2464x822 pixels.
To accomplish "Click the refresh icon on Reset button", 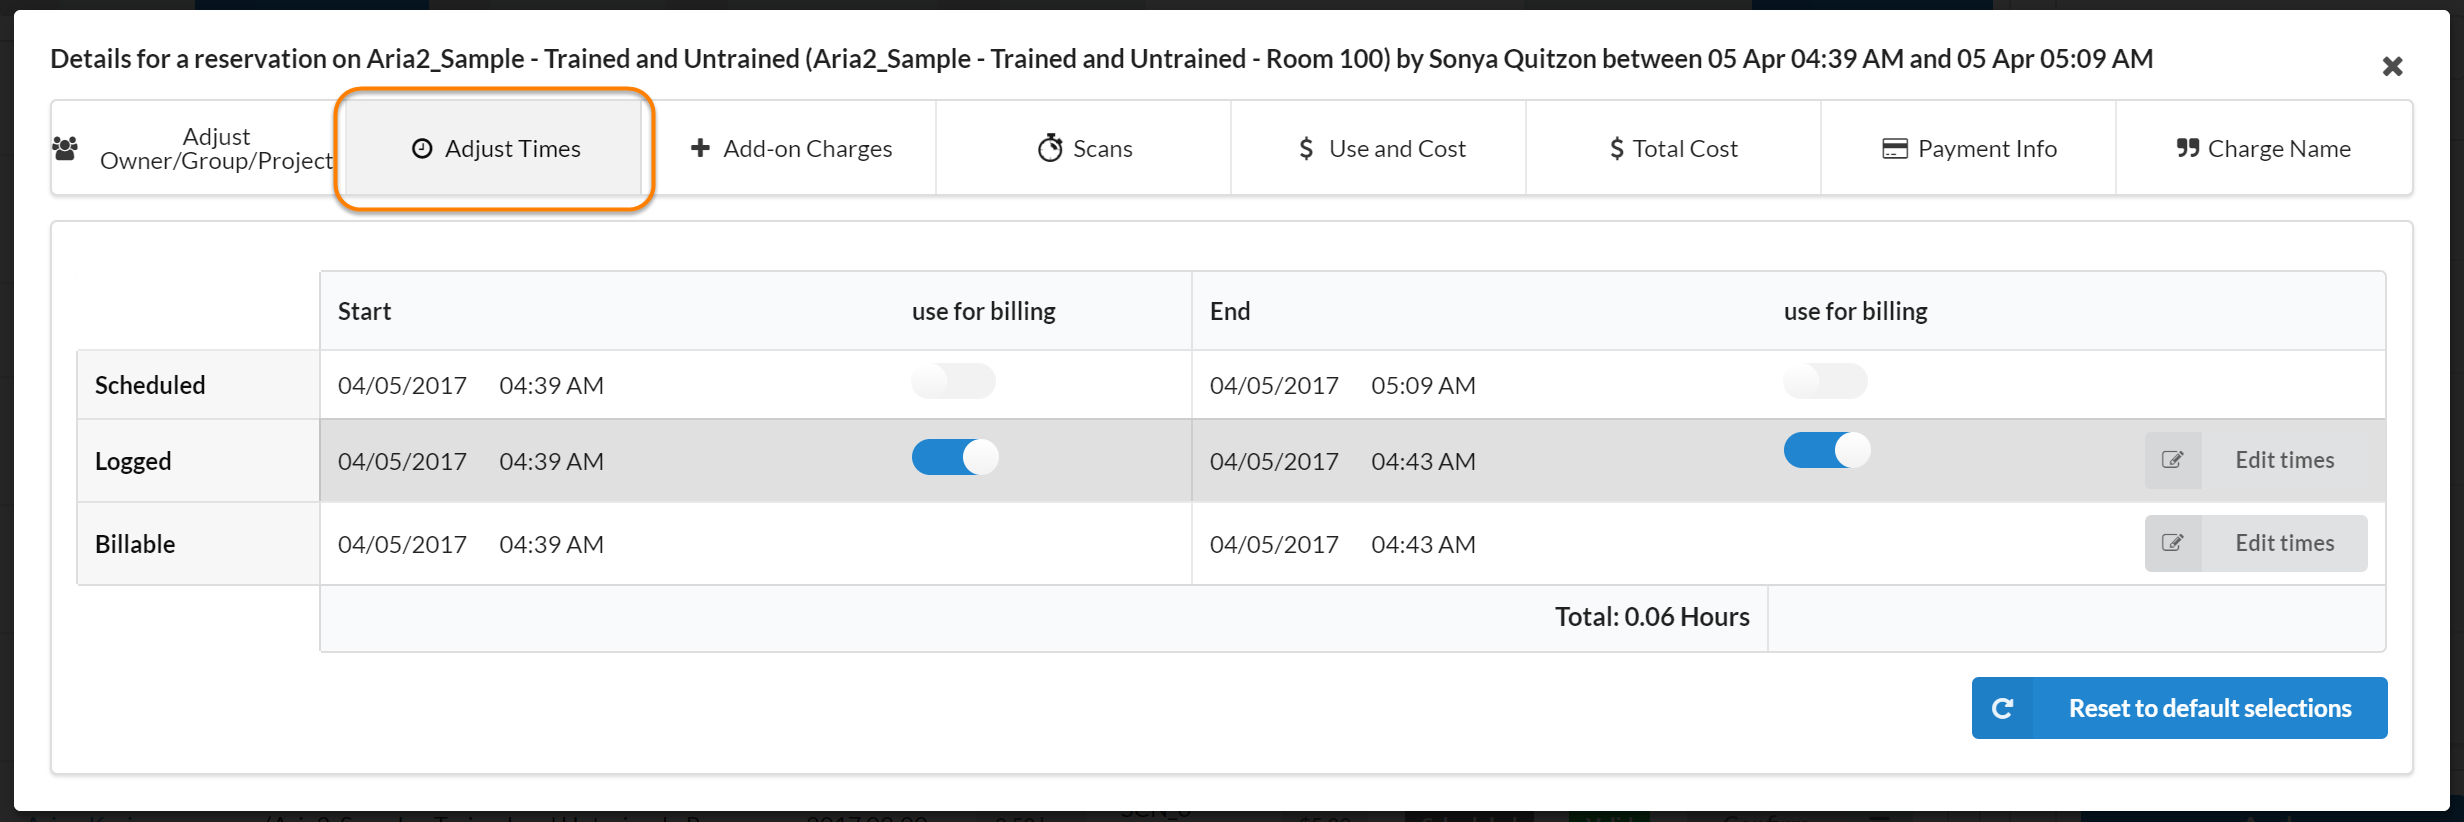I will click(2002, 708).
